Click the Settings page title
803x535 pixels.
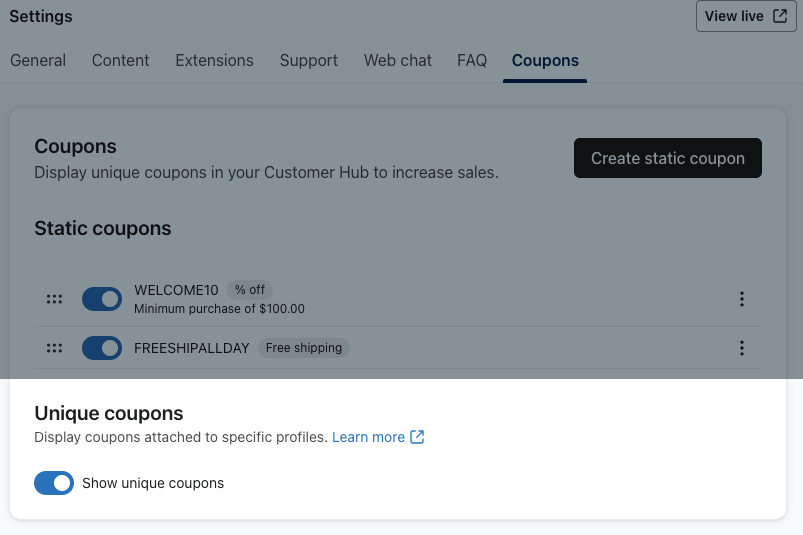click(41, 16)
